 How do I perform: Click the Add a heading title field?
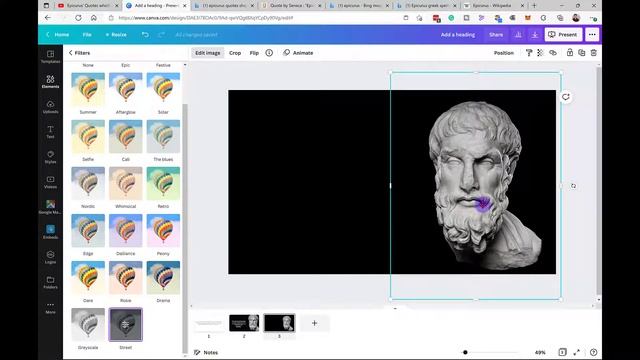point(458,35)
